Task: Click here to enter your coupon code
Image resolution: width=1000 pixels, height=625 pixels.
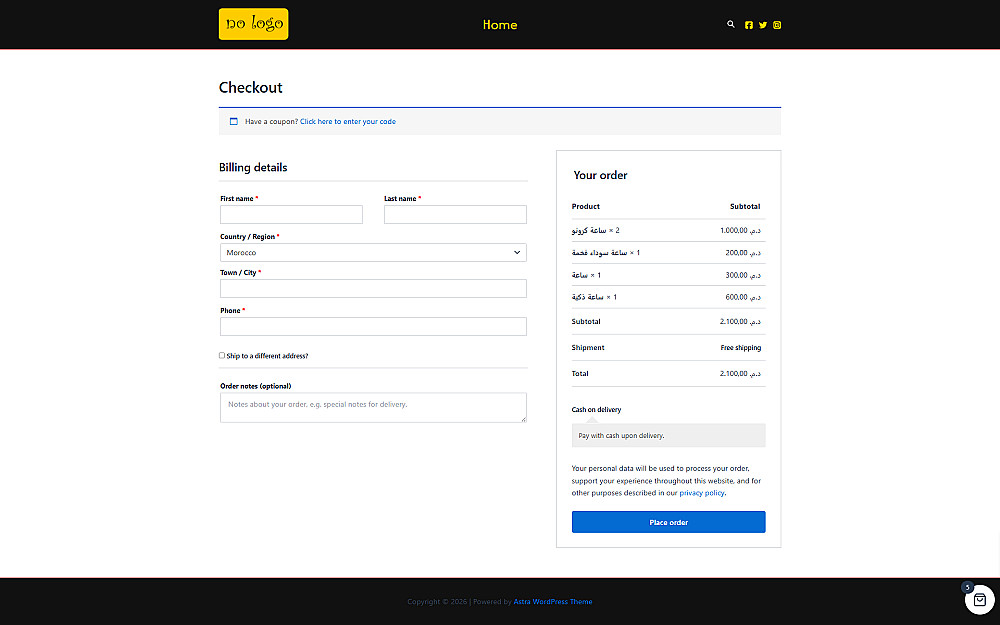Action: 348,121
